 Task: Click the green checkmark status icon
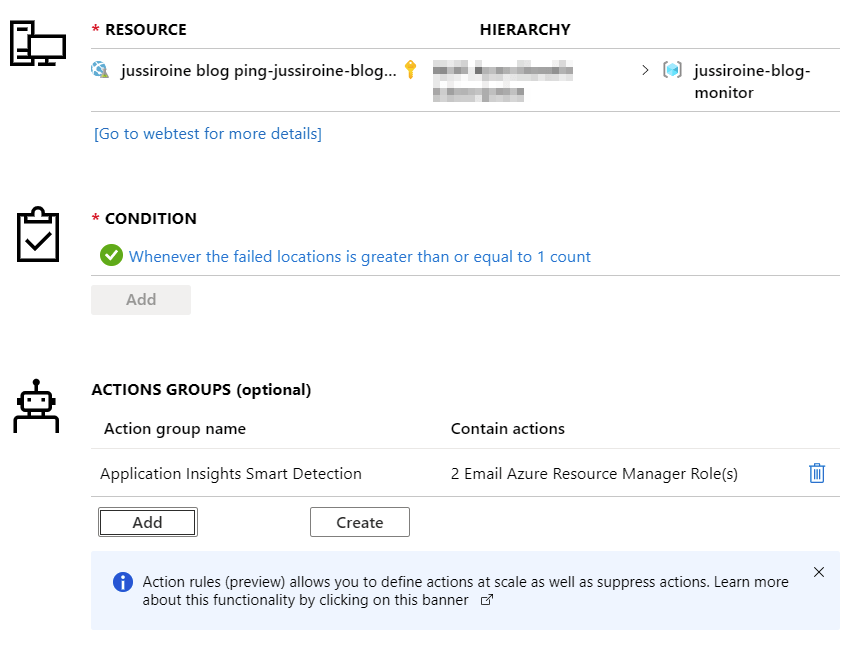[x=111, y=255]
